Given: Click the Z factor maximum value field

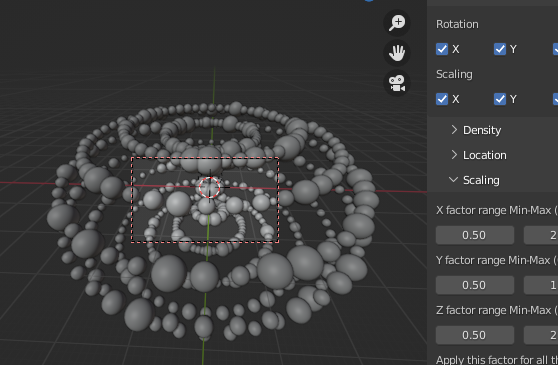Looking at the screenshot, I should (541, 335).
